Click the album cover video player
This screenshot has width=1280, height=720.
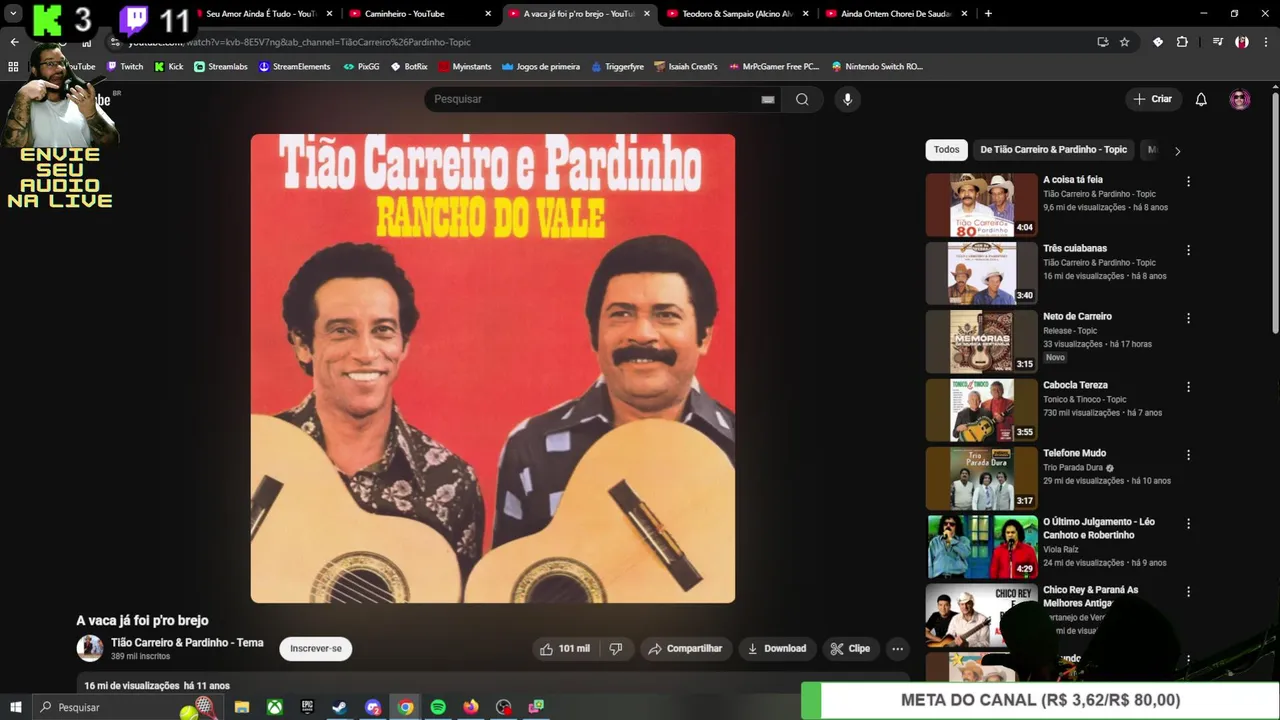[493, 368]
